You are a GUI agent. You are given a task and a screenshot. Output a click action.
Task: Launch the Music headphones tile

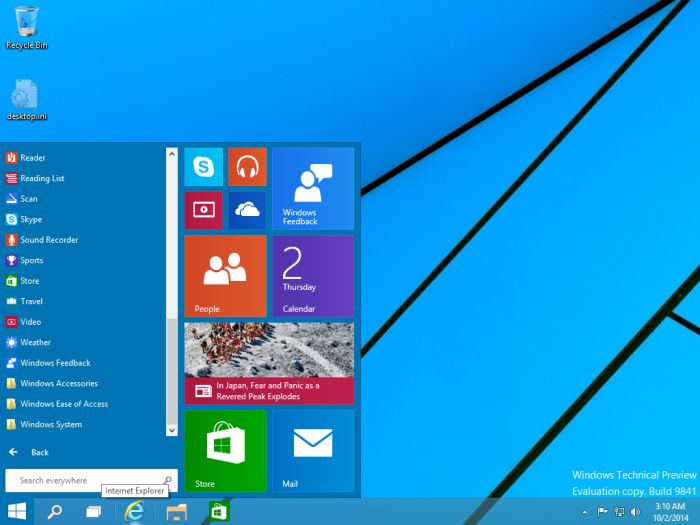coord(247,167)
